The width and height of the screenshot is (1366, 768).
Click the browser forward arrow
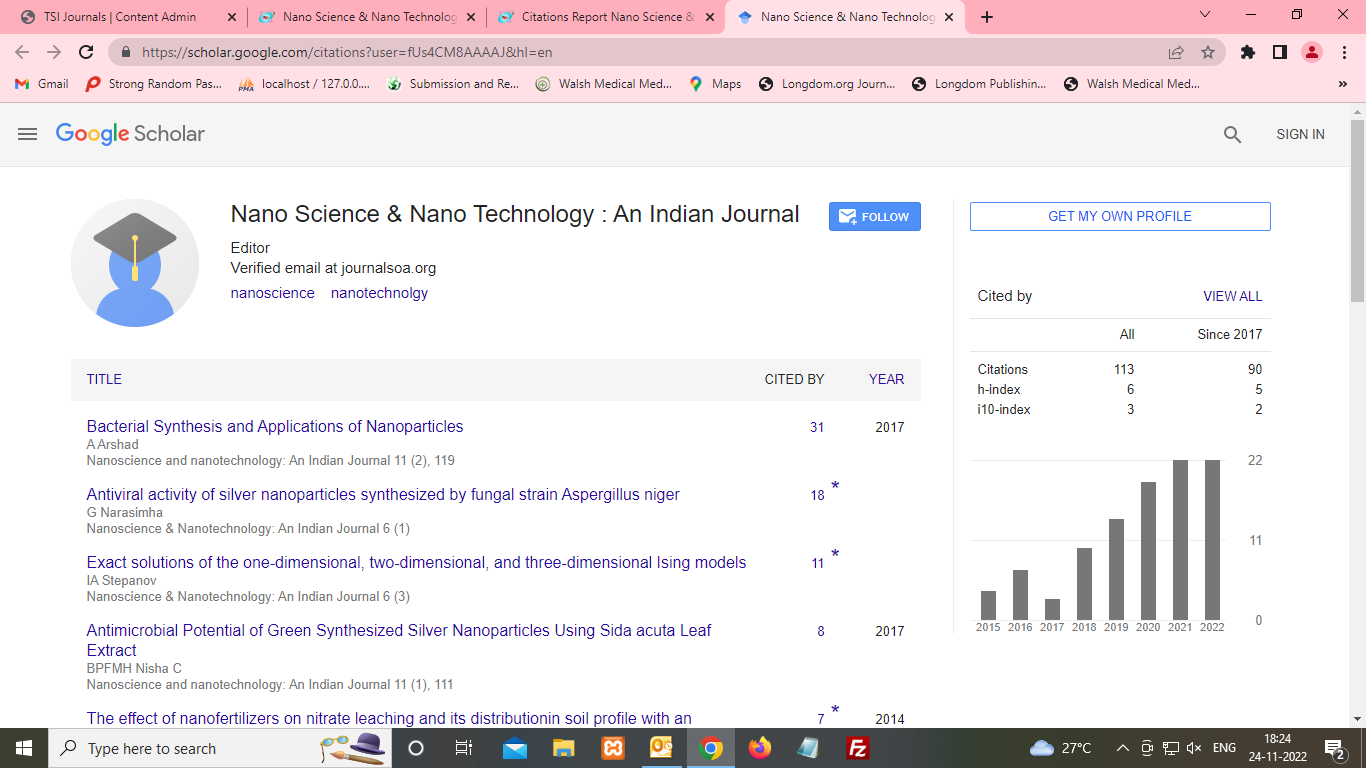pos(54,52)
